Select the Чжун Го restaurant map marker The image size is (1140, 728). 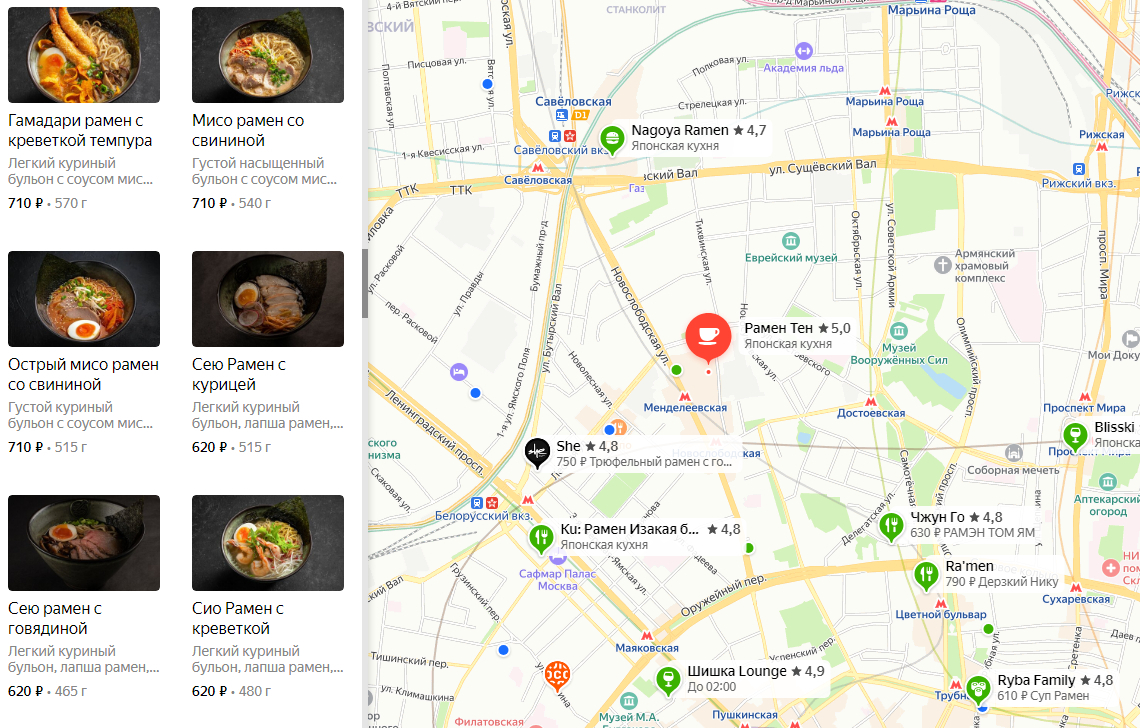pyautogui.click(x=891, y=525)
